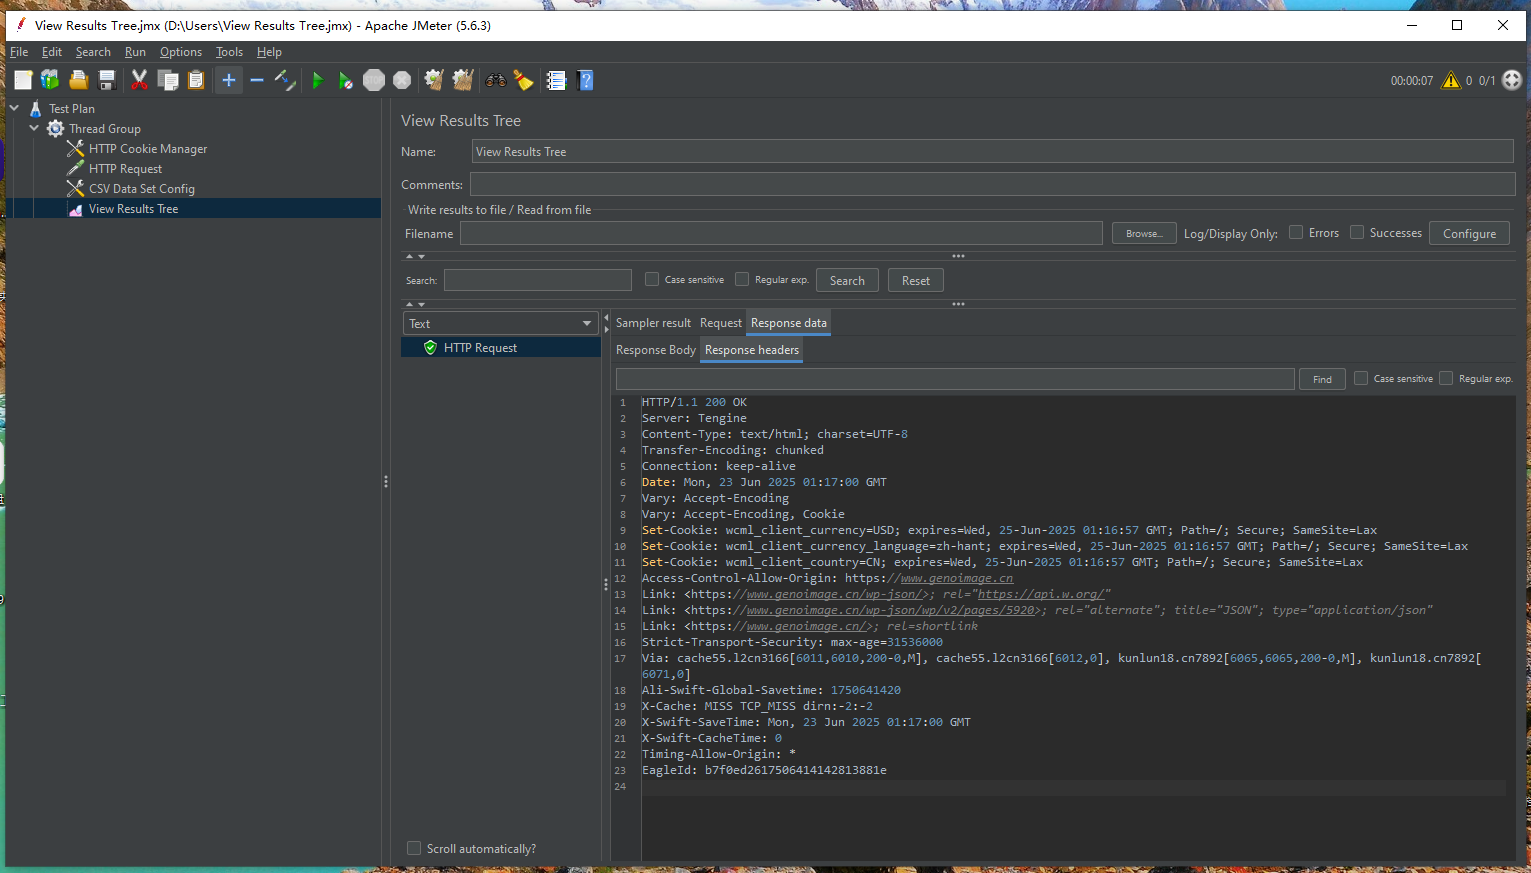Screen dimensions: 1531x873
Task: Click into the Filename input field
Action: (x=781, y=233)
